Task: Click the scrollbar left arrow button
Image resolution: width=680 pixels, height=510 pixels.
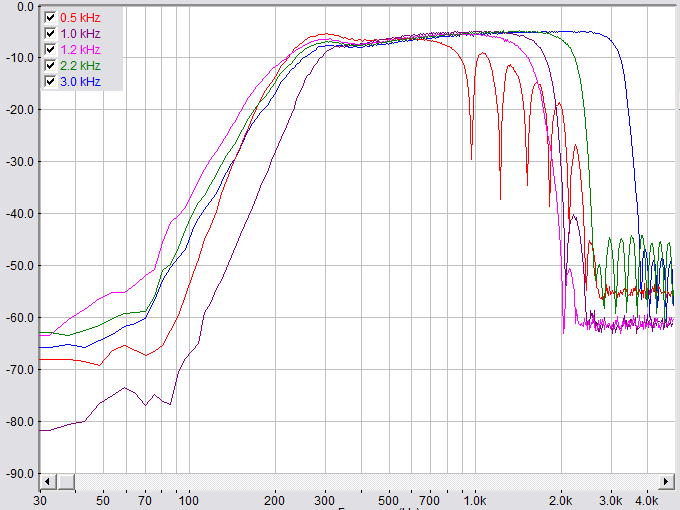Action: click(x=47, y=480)
